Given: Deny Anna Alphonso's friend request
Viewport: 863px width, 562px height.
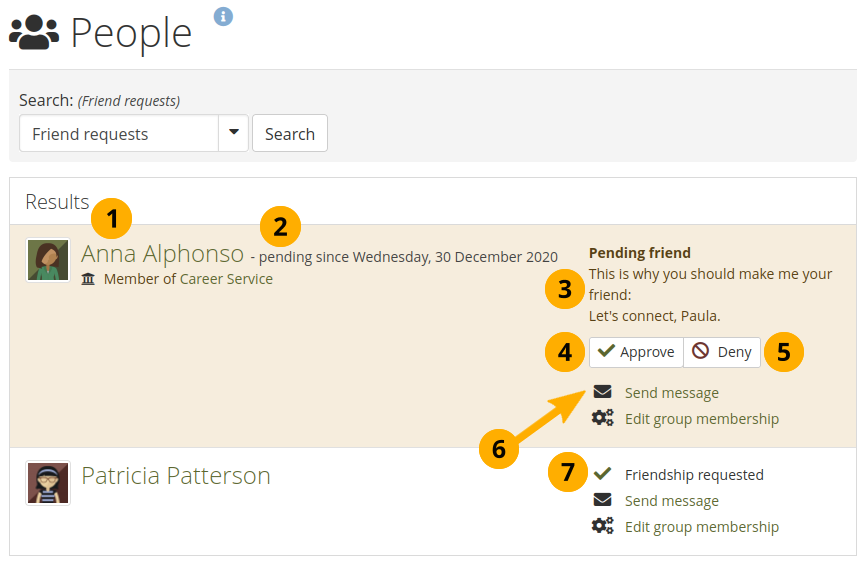Looking at the screenshot, I should click(x=723, y=352).
